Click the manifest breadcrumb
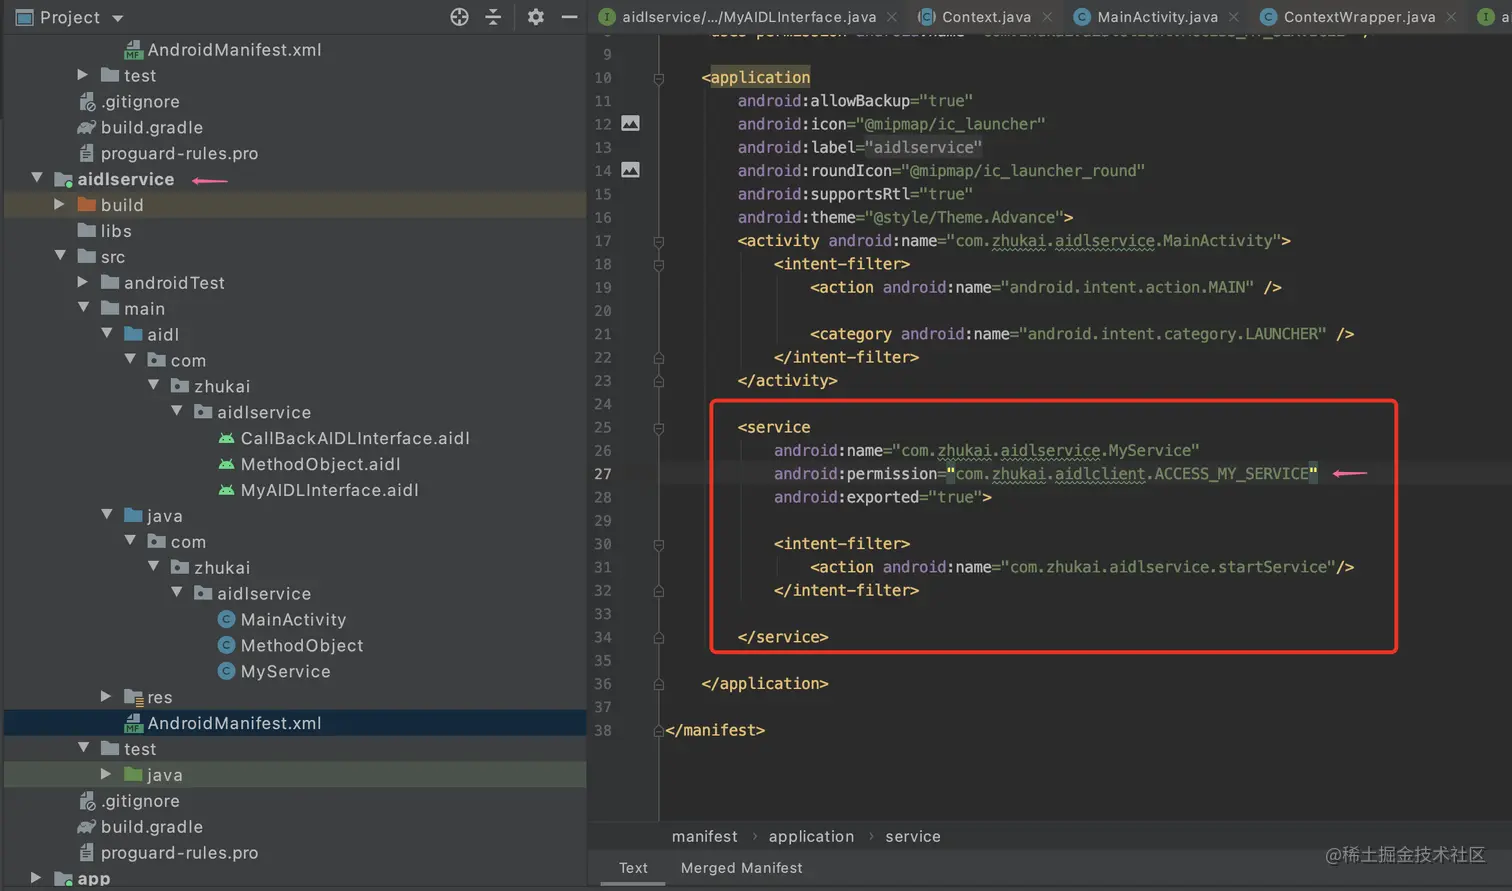This screenshot has width=1512, height=891. point(705,836)
